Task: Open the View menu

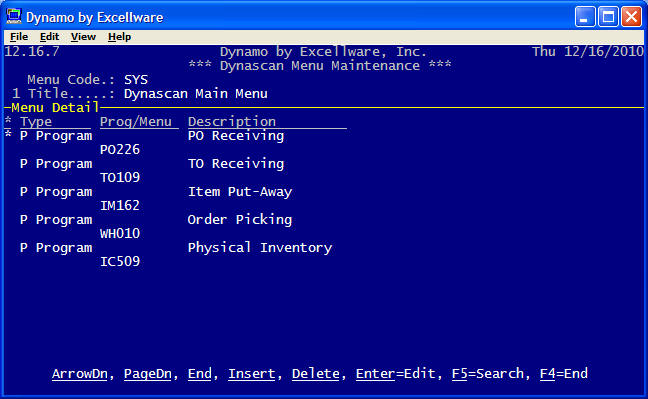Action: [83, 37]
